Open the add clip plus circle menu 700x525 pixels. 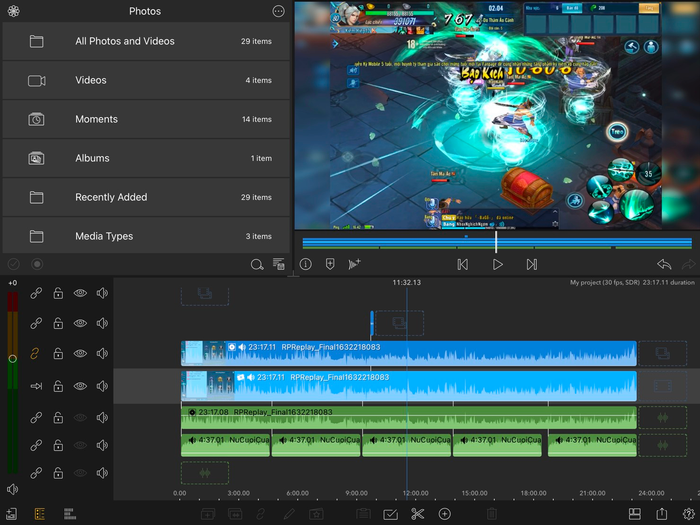pyautogui.click(x=445, y=514)
